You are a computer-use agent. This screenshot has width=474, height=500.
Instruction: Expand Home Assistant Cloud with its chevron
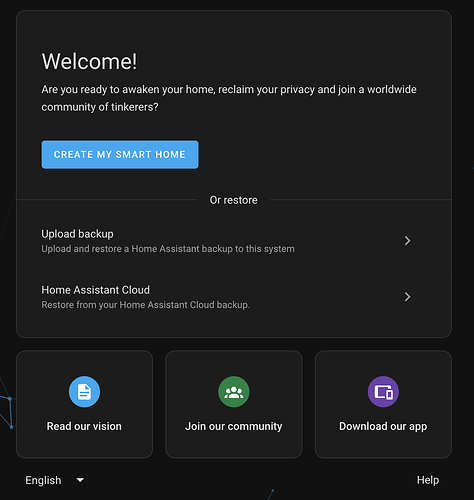coord(407,297)
